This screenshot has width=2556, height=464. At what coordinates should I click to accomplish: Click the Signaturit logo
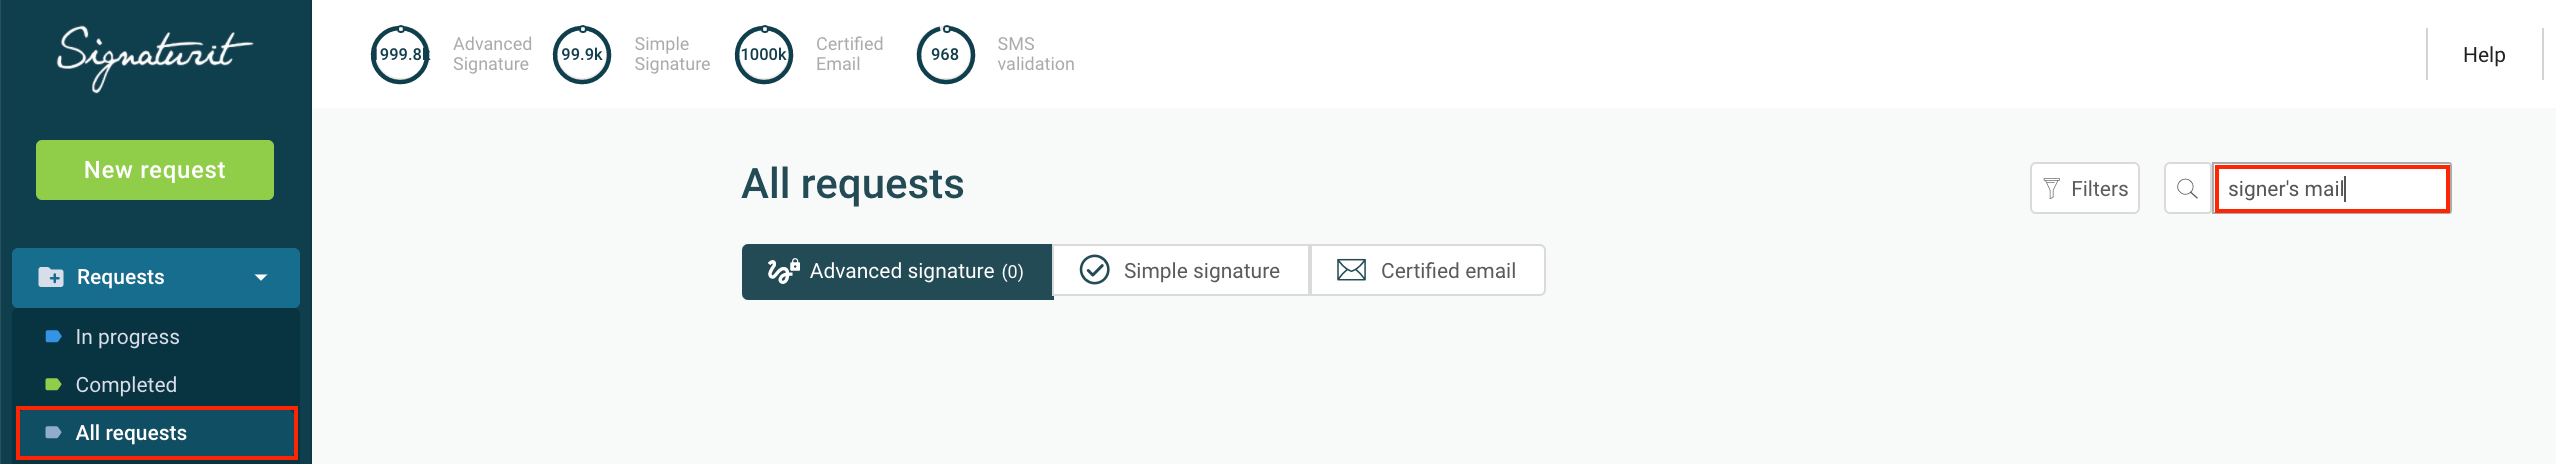coord(154,56)
